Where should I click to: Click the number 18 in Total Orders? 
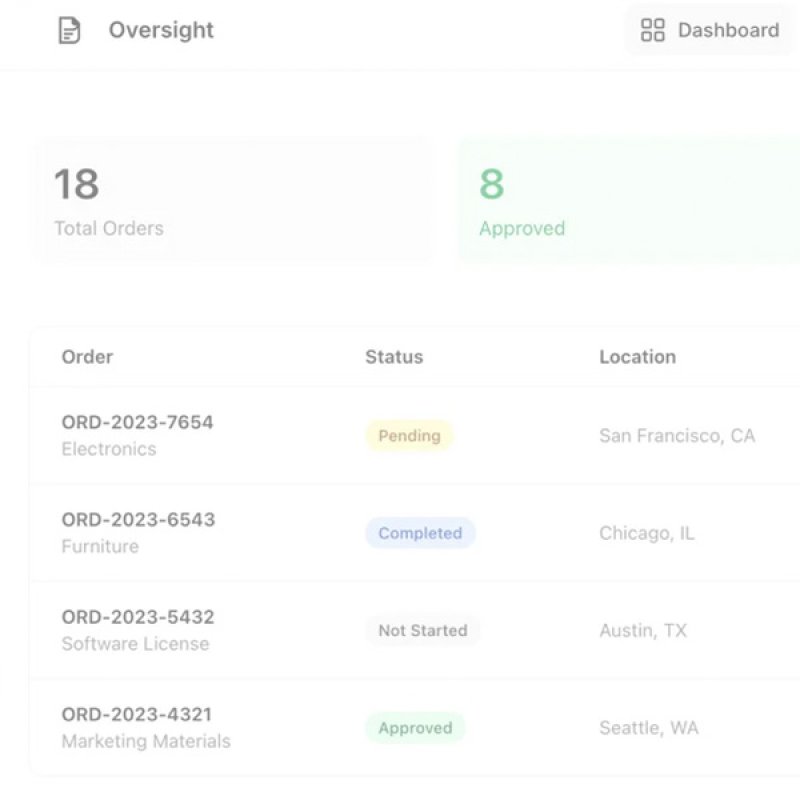click(x=77, y=185)
